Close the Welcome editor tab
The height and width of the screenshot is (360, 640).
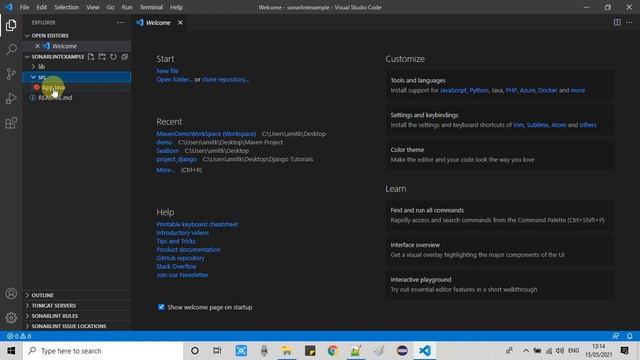tap(180, 22)
